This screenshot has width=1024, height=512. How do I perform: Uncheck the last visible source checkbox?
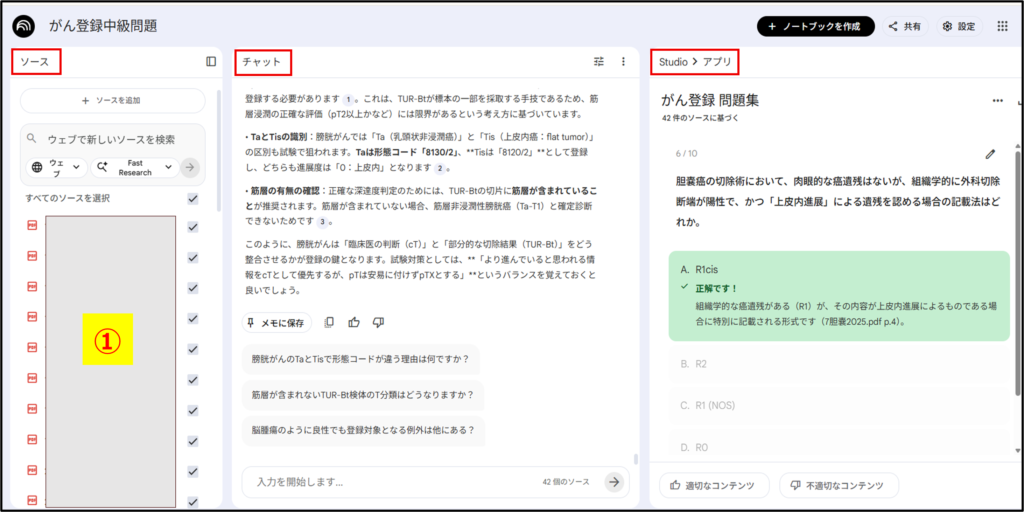click(x=193, y=501)
